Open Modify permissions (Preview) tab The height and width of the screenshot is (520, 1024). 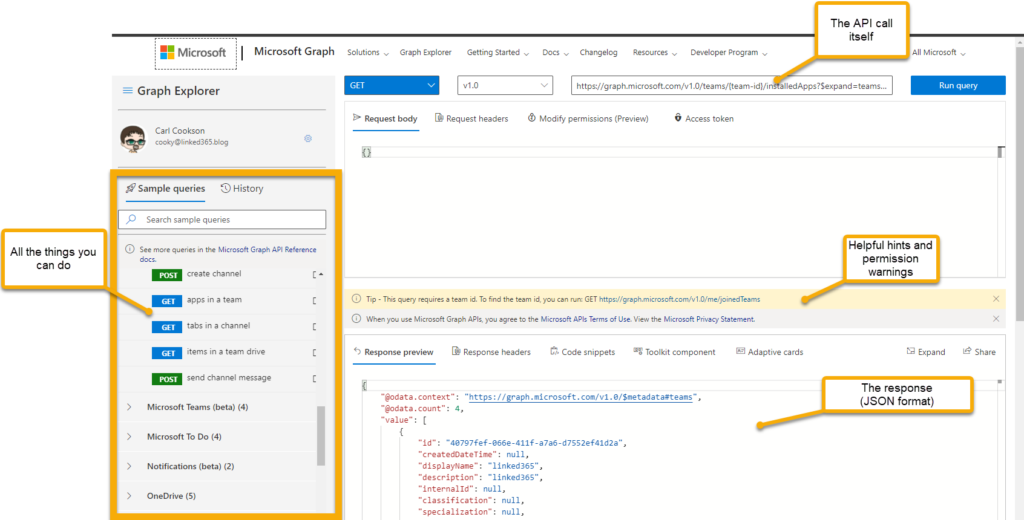tap(588, 119)
